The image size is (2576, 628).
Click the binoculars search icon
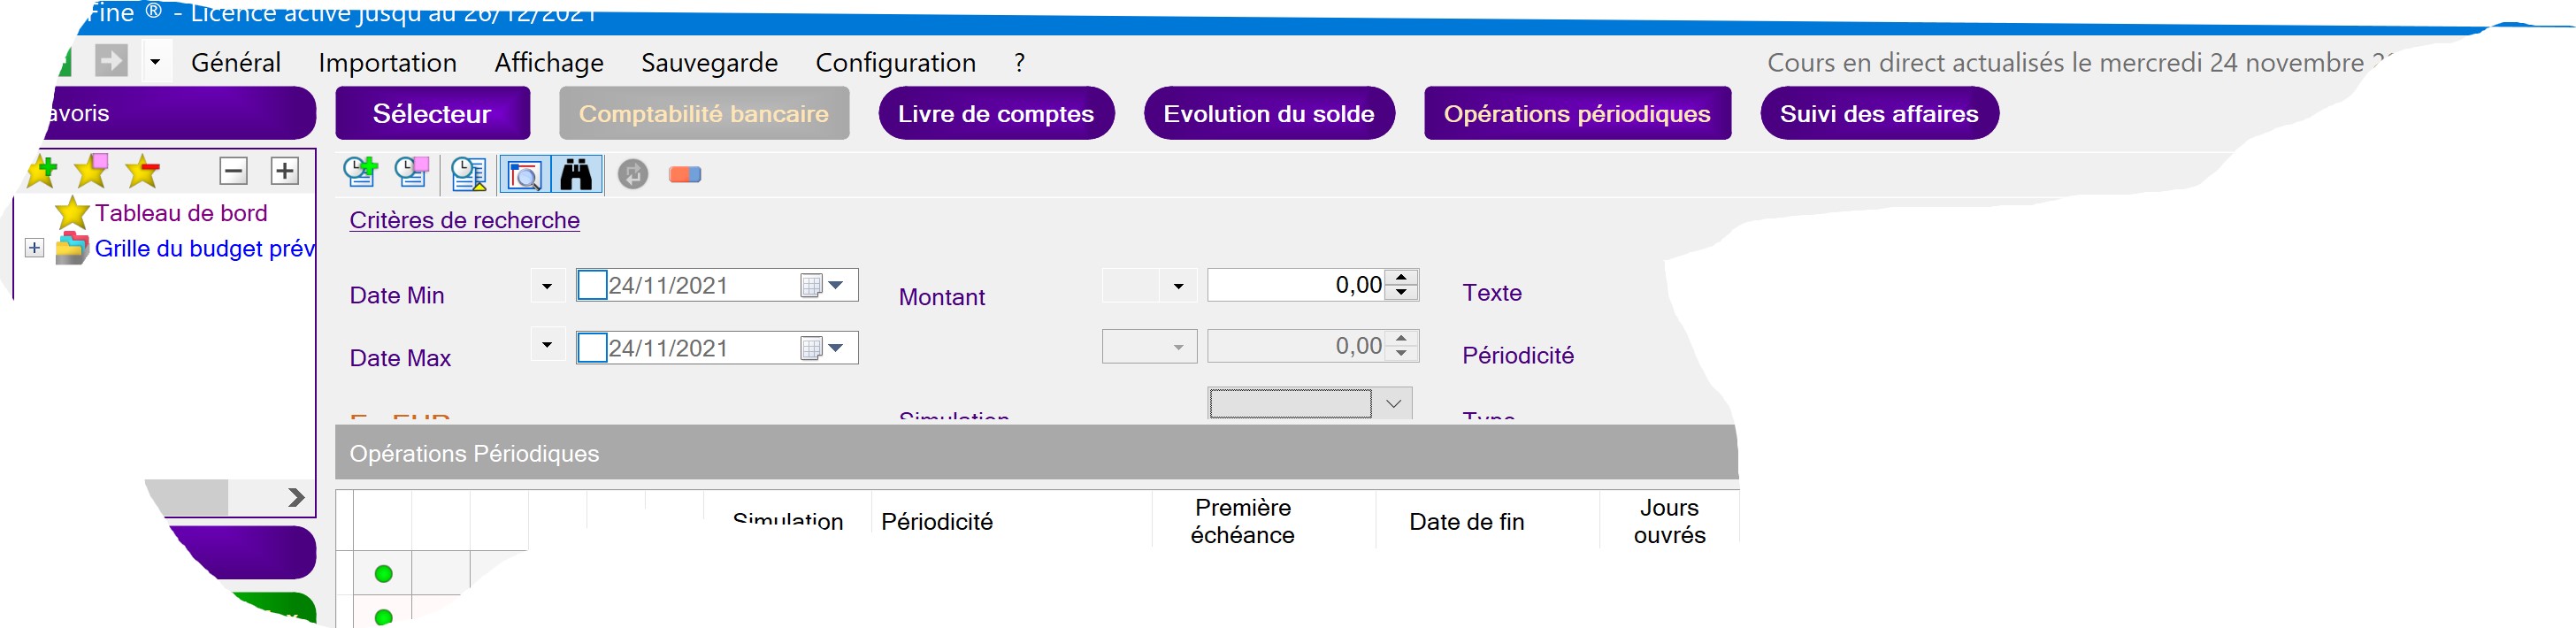tap(576, 175)
